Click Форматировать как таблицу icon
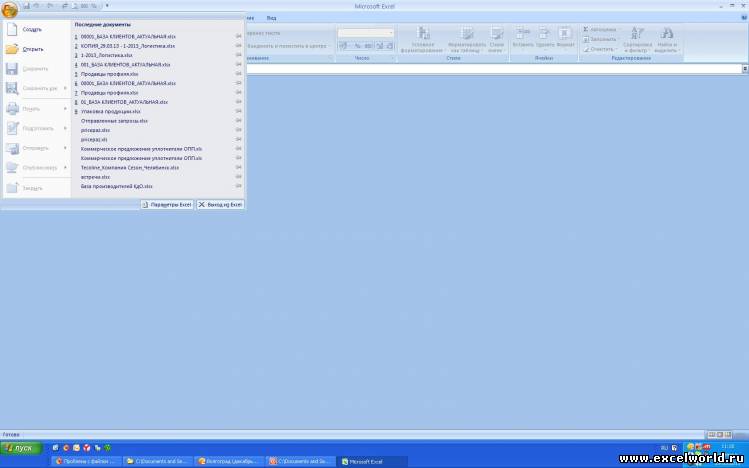 467,33
